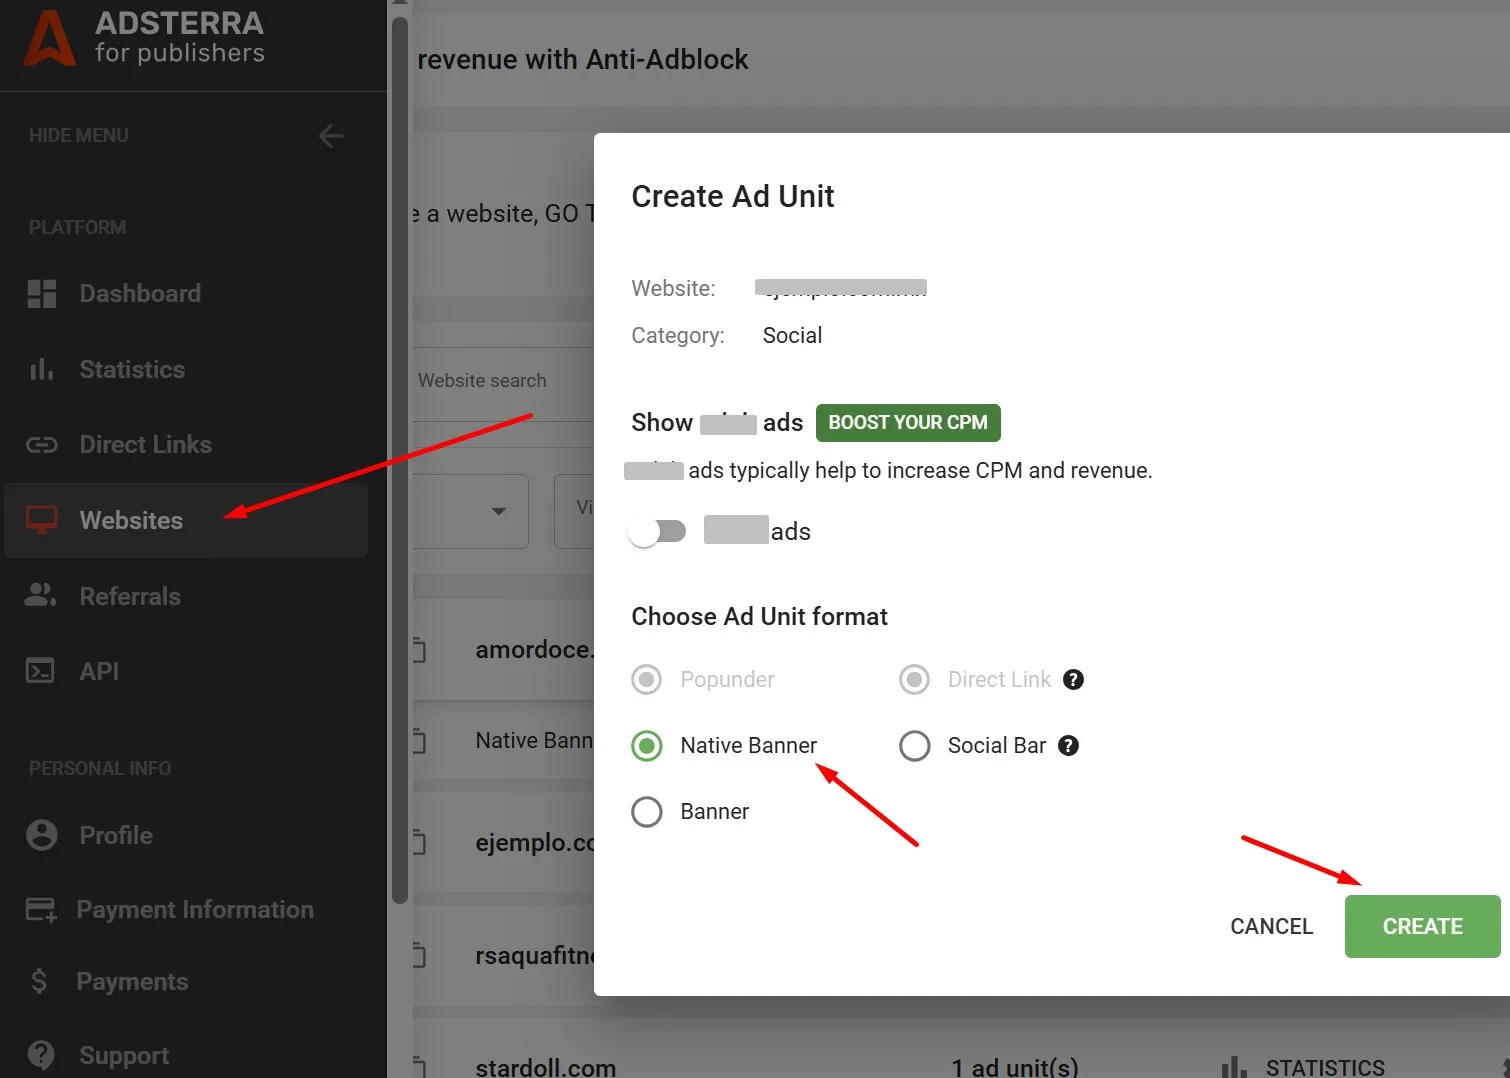Click the Hide Menu arrow icon
The image size is (1510, 1078).
(331, 136)
